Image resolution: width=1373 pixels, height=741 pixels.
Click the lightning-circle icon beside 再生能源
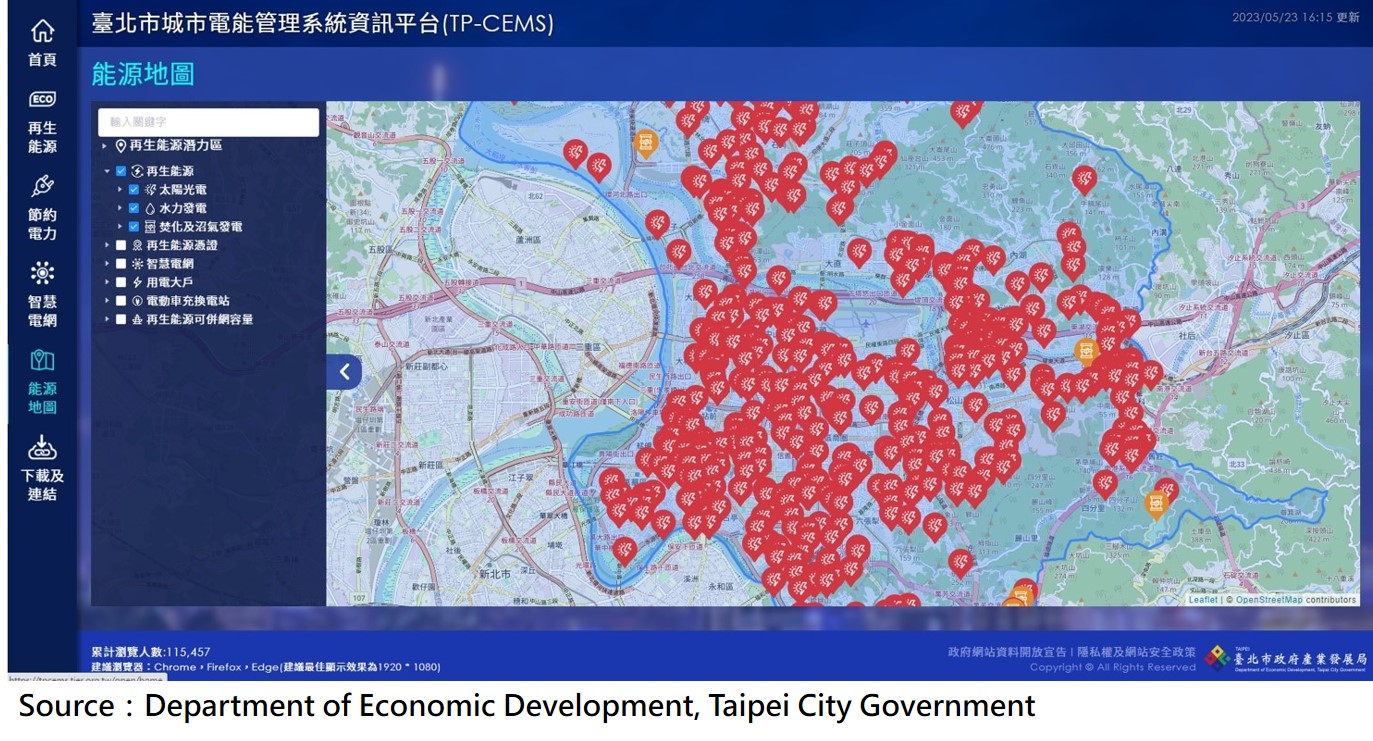click(138, 171)
